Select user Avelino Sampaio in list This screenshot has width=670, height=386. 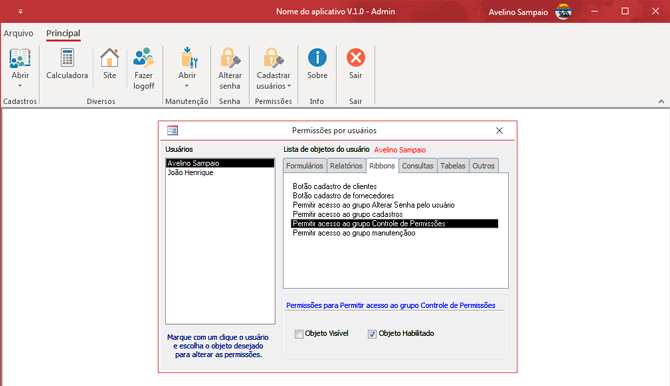(220, 163)
